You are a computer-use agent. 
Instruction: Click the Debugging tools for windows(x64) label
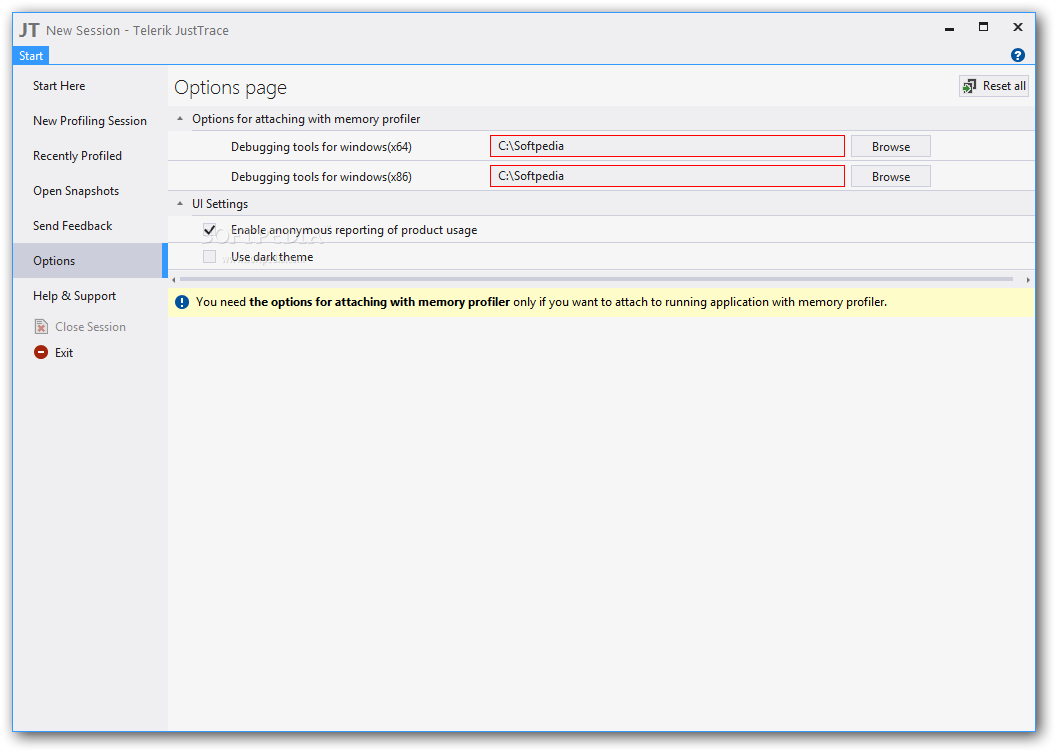tap(321, 147)
